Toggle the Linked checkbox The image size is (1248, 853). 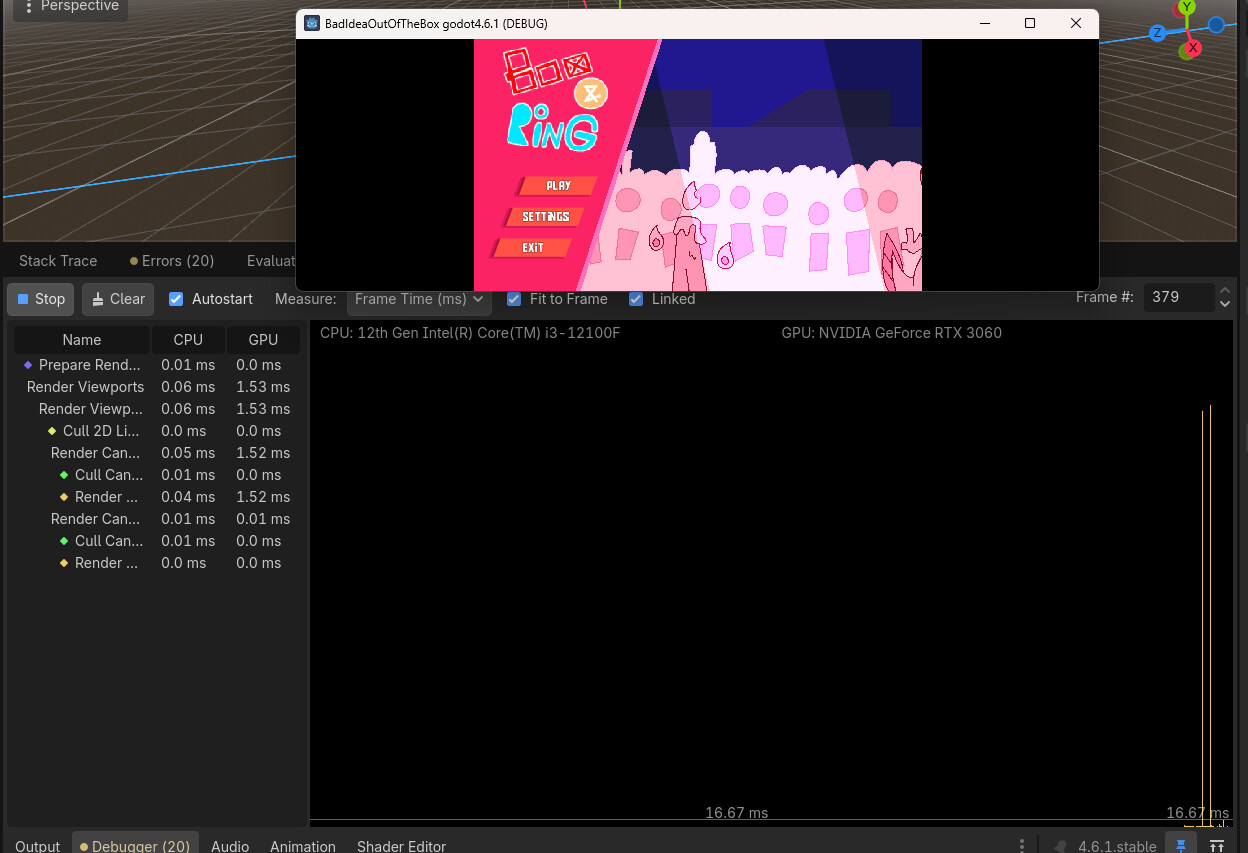coord(636,299)
